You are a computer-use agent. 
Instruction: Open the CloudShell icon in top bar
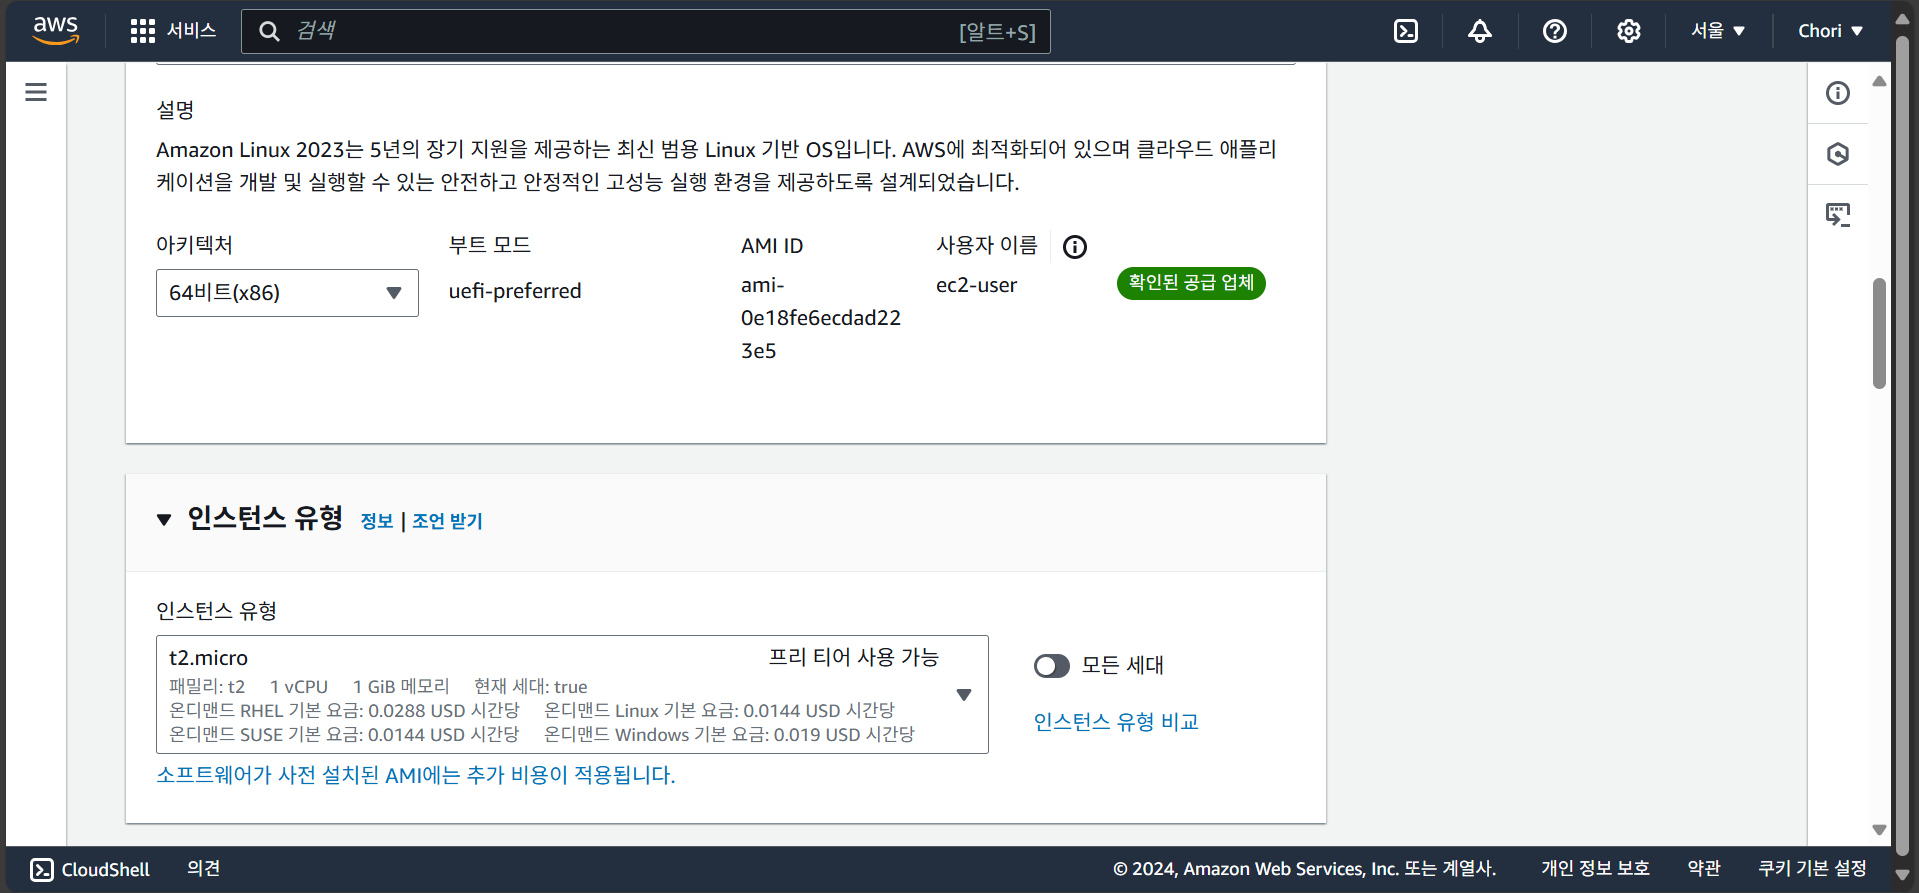pyautogui.click(x=1406, y=31)
